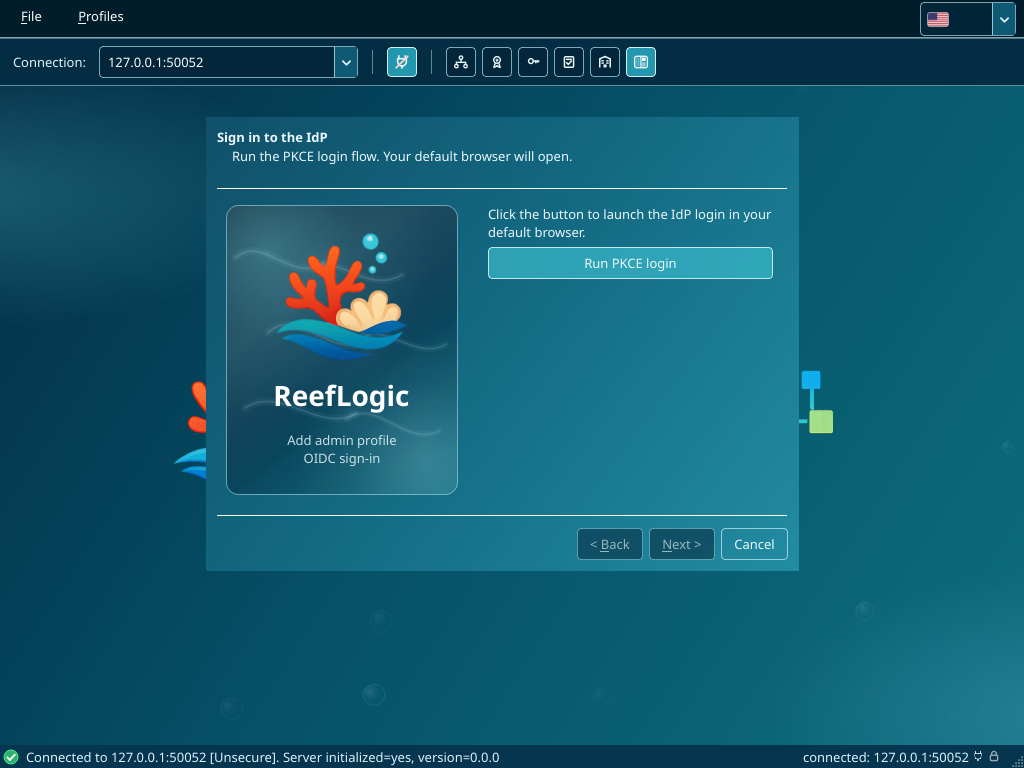Click the Back wizard button
This screenshot has width=1024, height=768.
610,544
